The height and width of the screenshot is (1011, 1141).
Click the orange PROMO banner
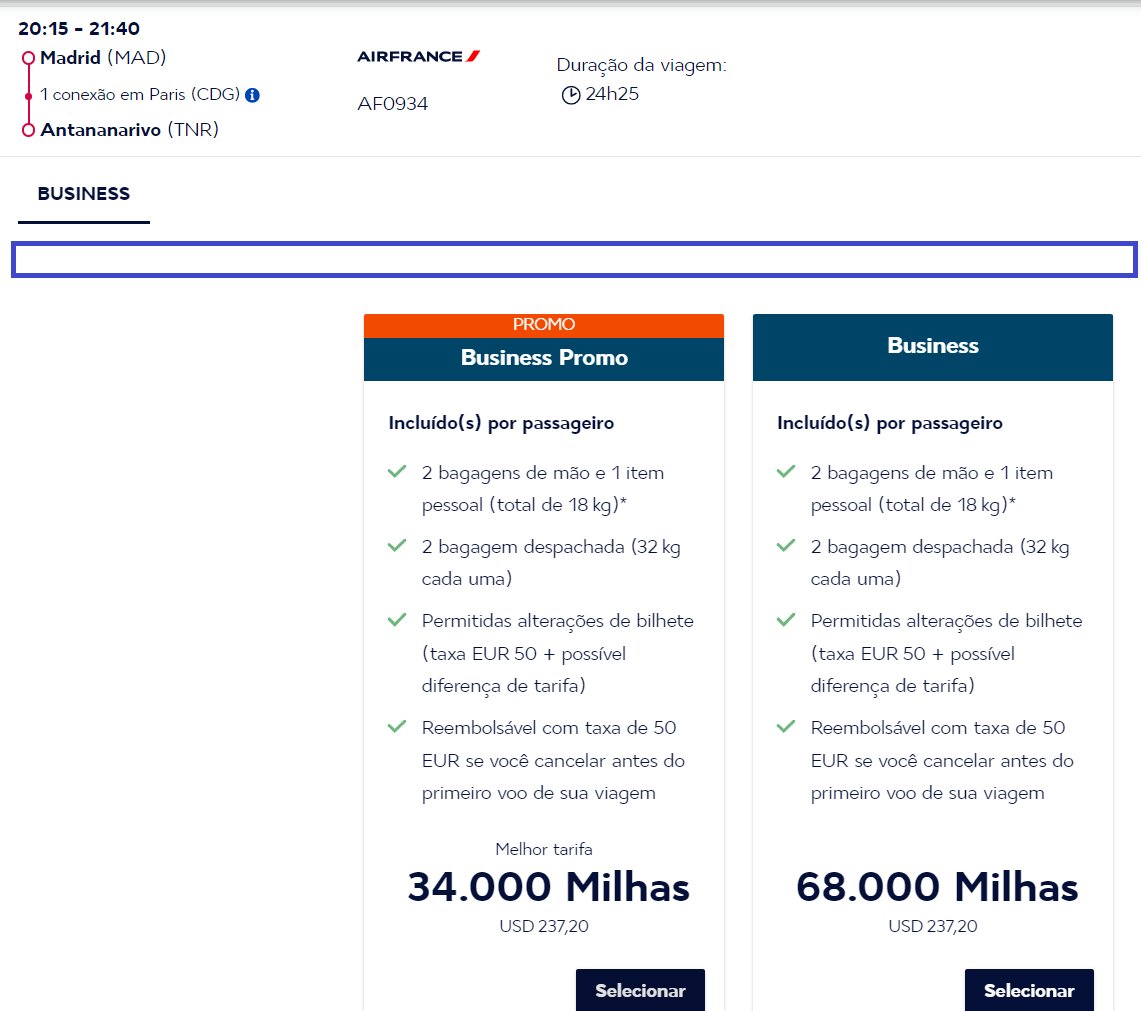point(544,325)
